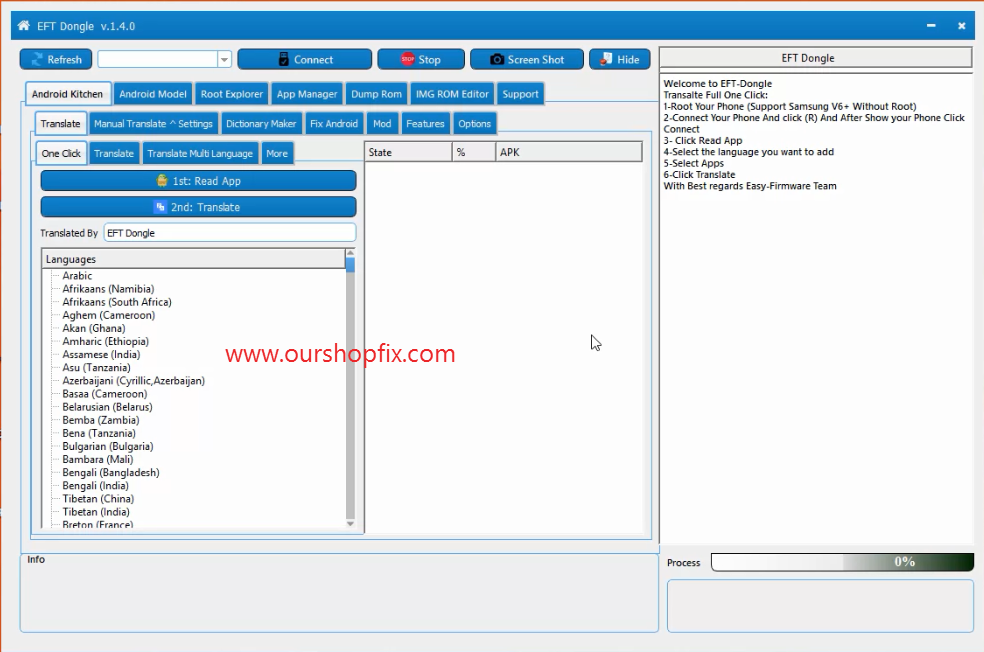
Task: Open the device selection dropdown arrow
Action: coord(224,60)
